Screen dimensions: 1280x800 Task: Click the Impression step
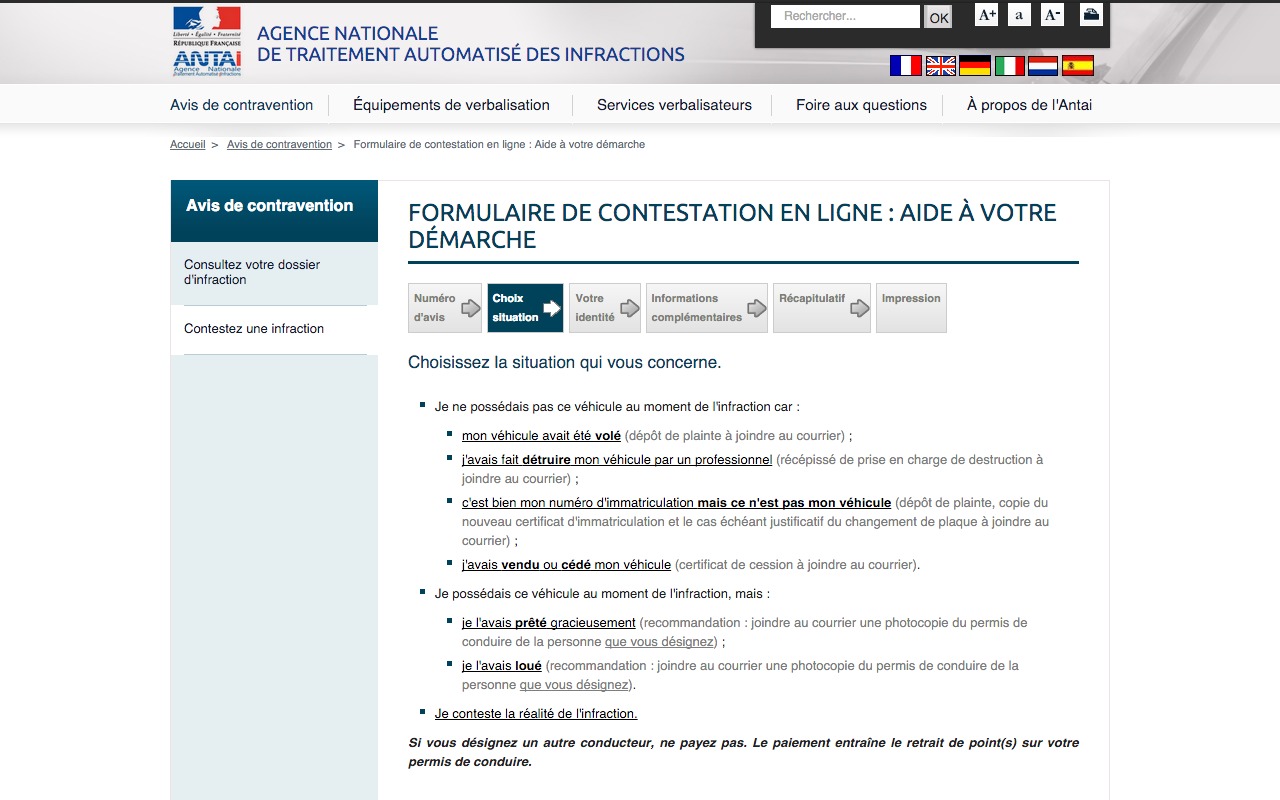tap(911, 308)
